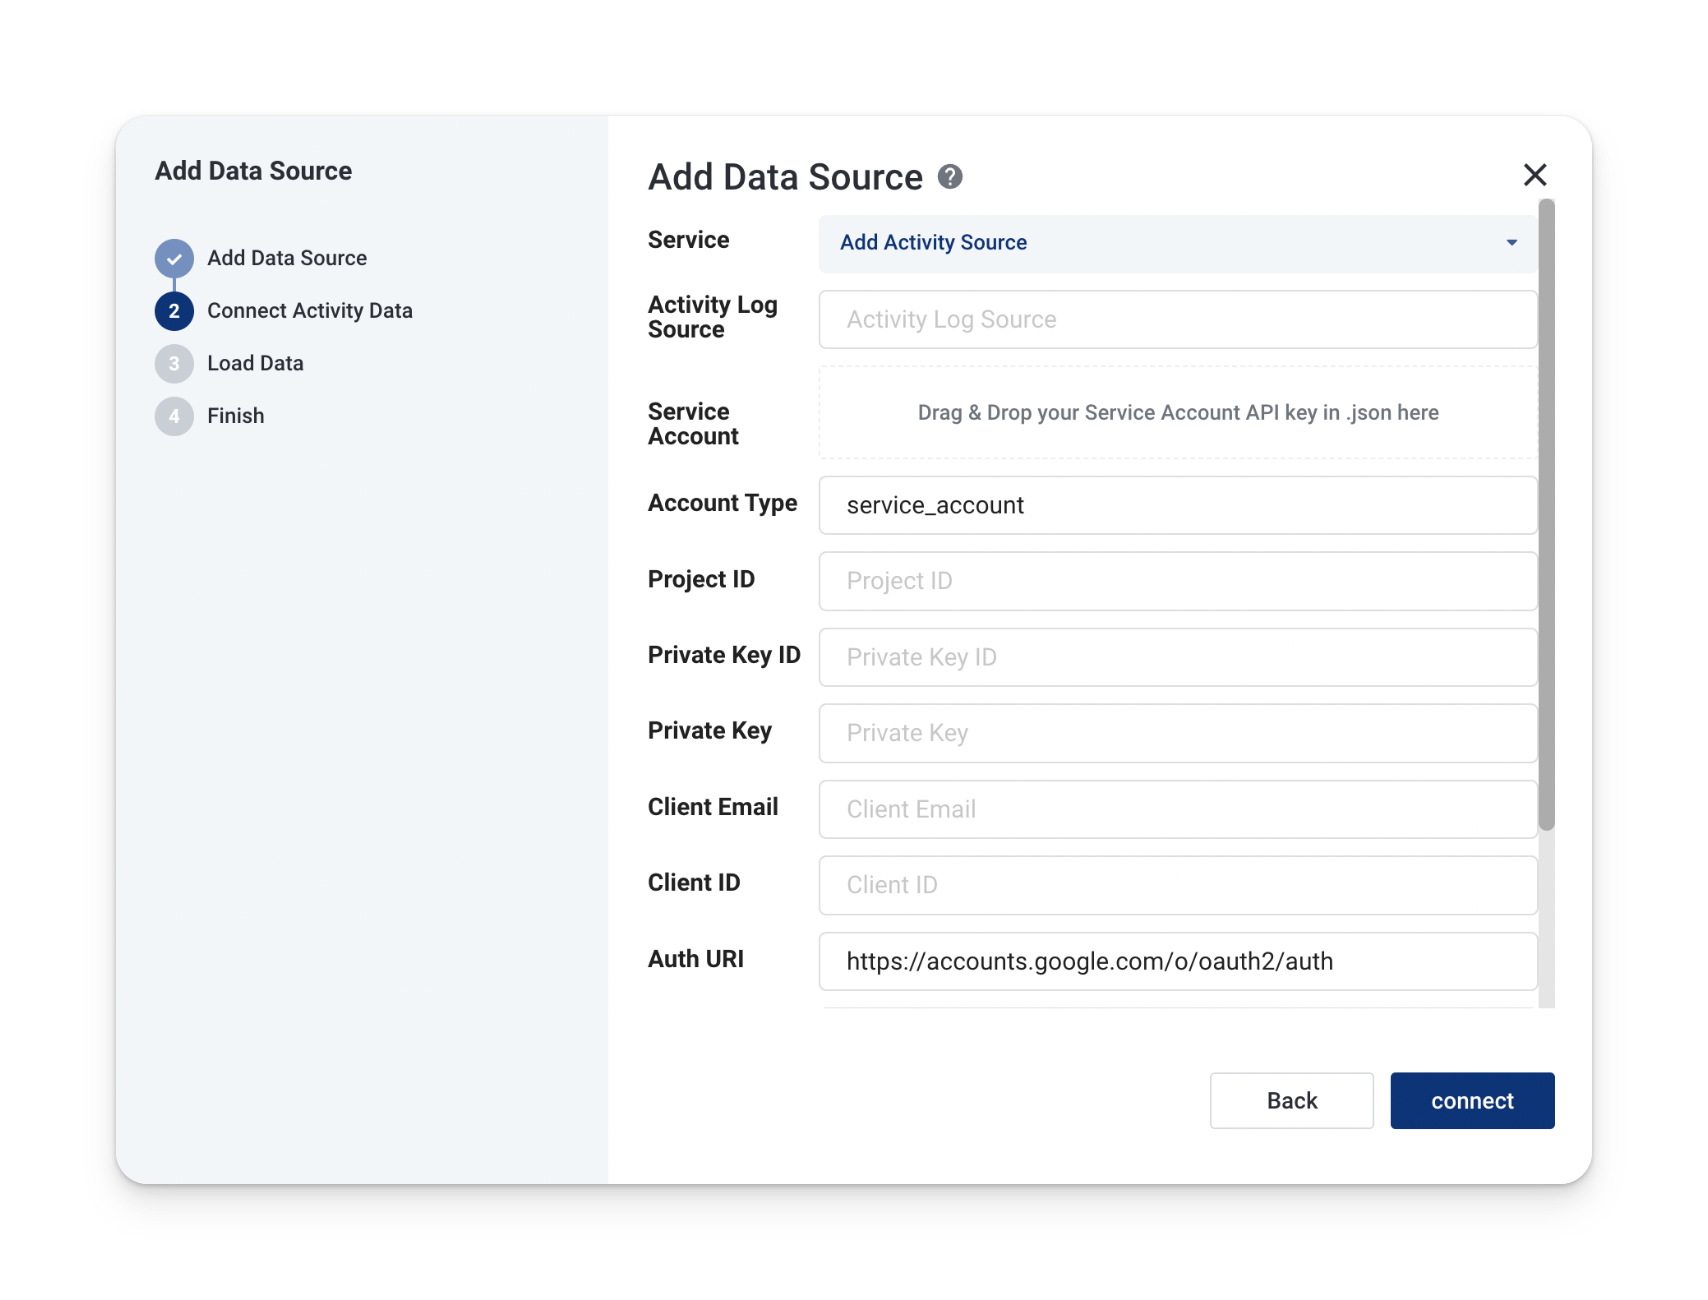
Task: Click the Client Email text box
Action: (1177, 809)
